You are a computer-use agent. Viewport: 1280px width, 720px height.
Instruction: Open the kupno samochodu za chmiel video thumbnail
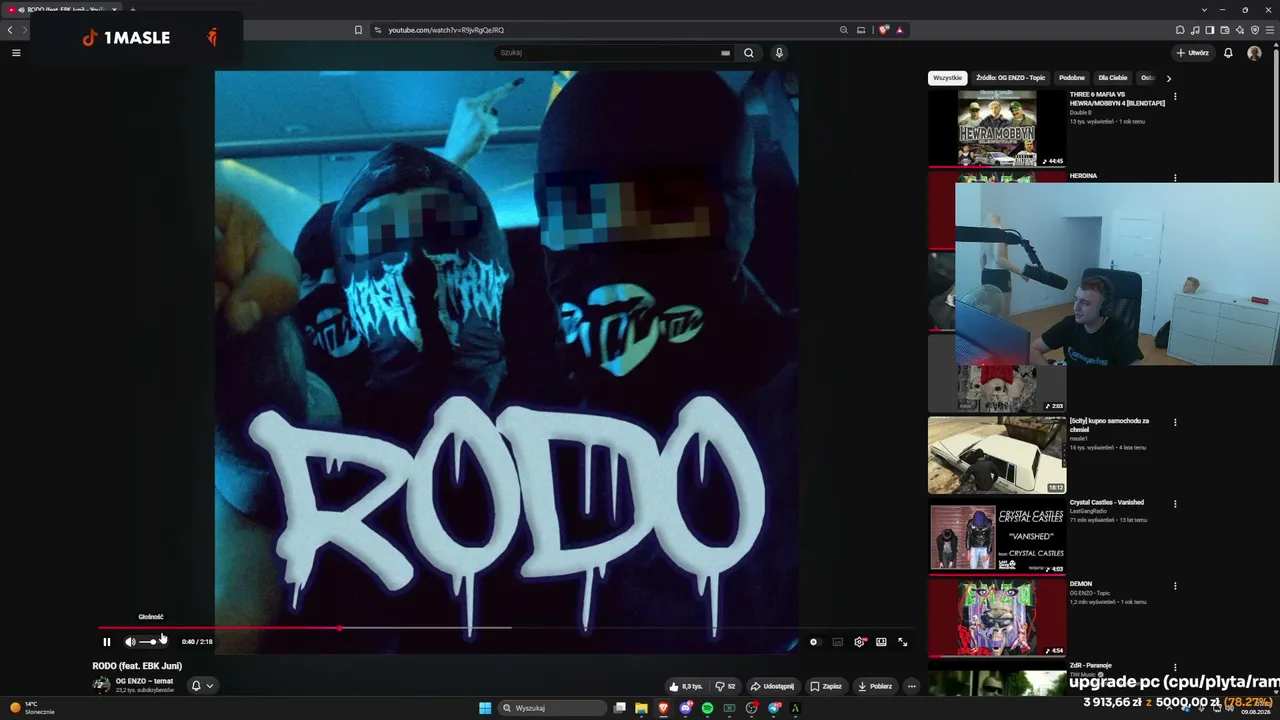pyautogui.click(x=997, y=455)
